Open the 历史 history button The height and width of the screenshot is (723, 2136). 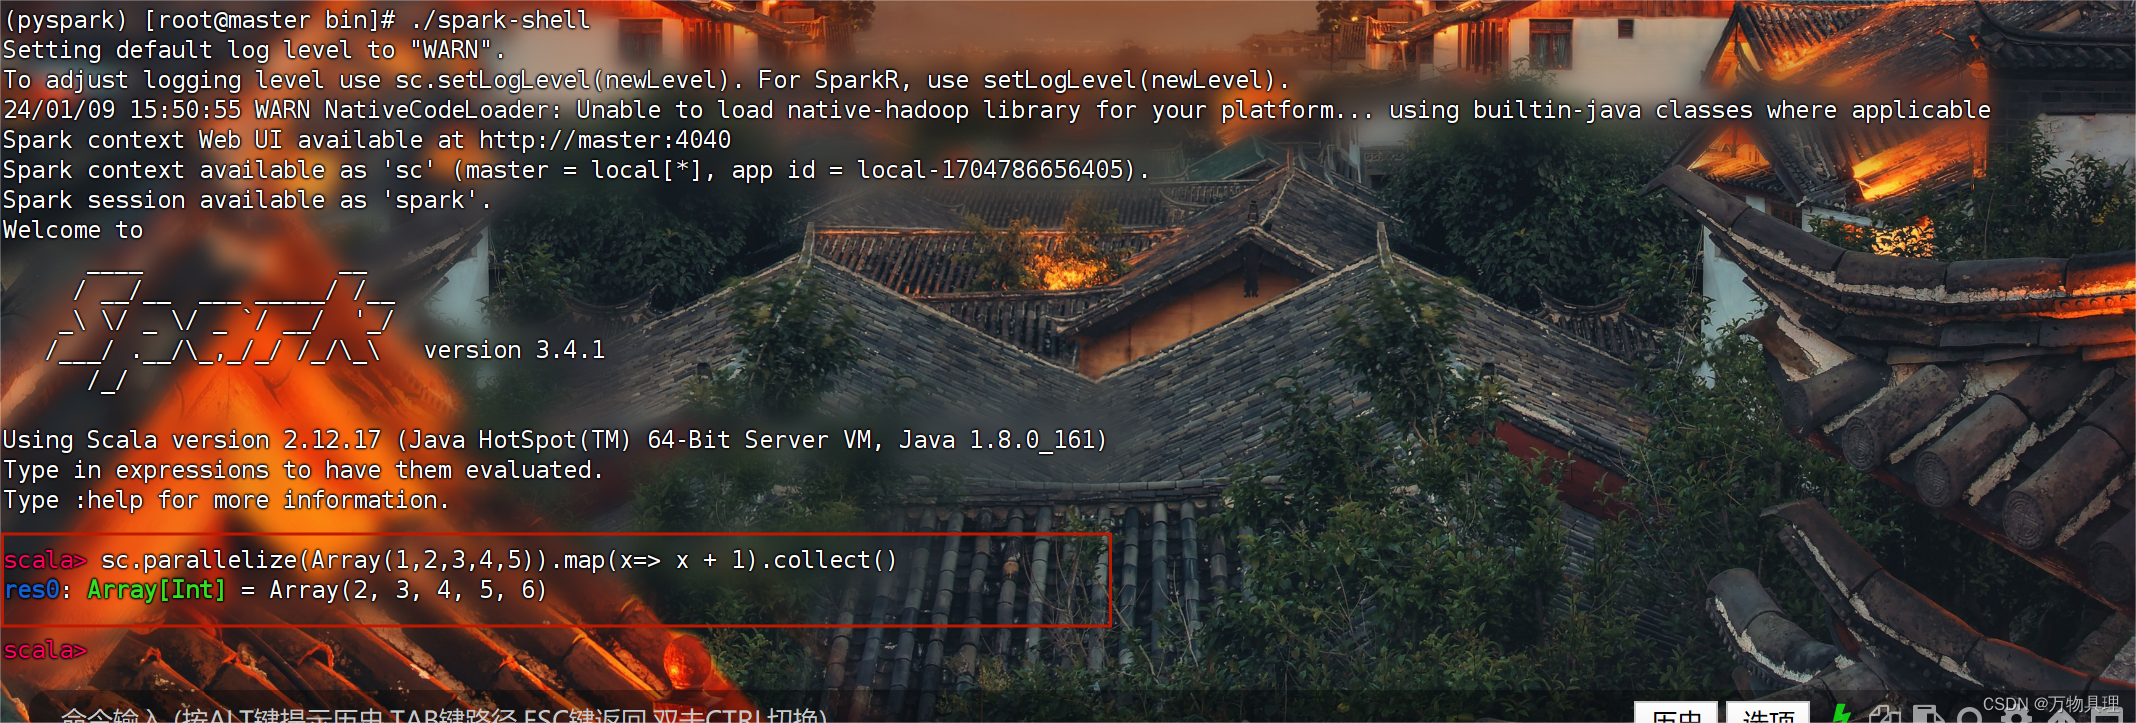point(1676,712)
